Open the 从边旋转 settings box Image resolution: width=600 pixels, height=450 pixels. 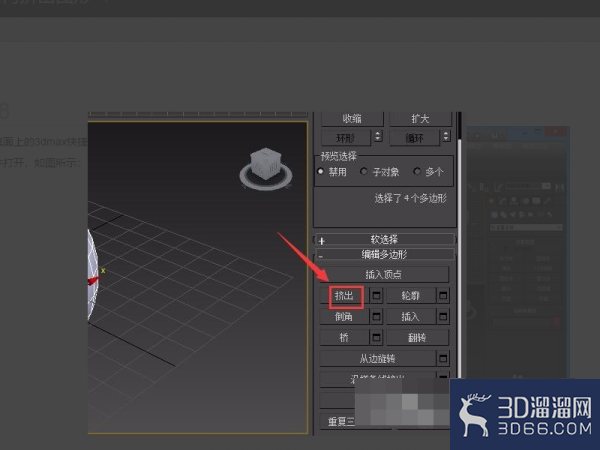443,359
